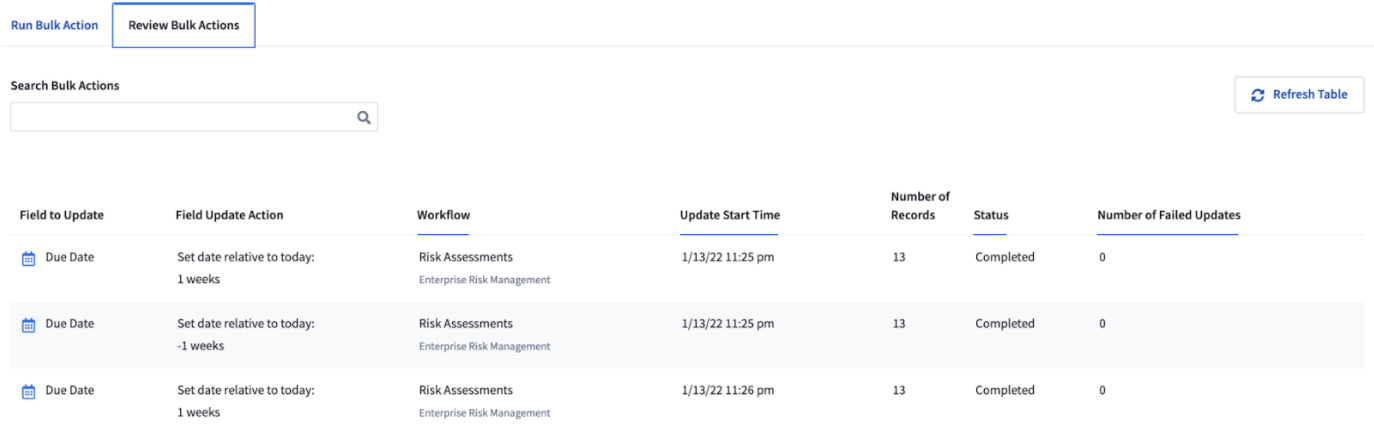Click the Field Update Action column header
This screenshot has width=1374, height=436.
(229, 215)
